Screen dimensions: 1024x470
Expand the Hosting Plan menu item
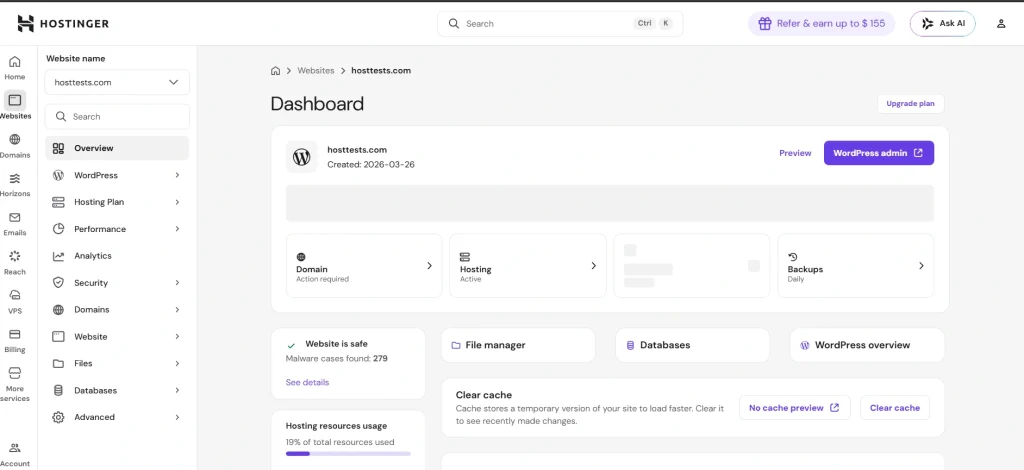(177, 202)
